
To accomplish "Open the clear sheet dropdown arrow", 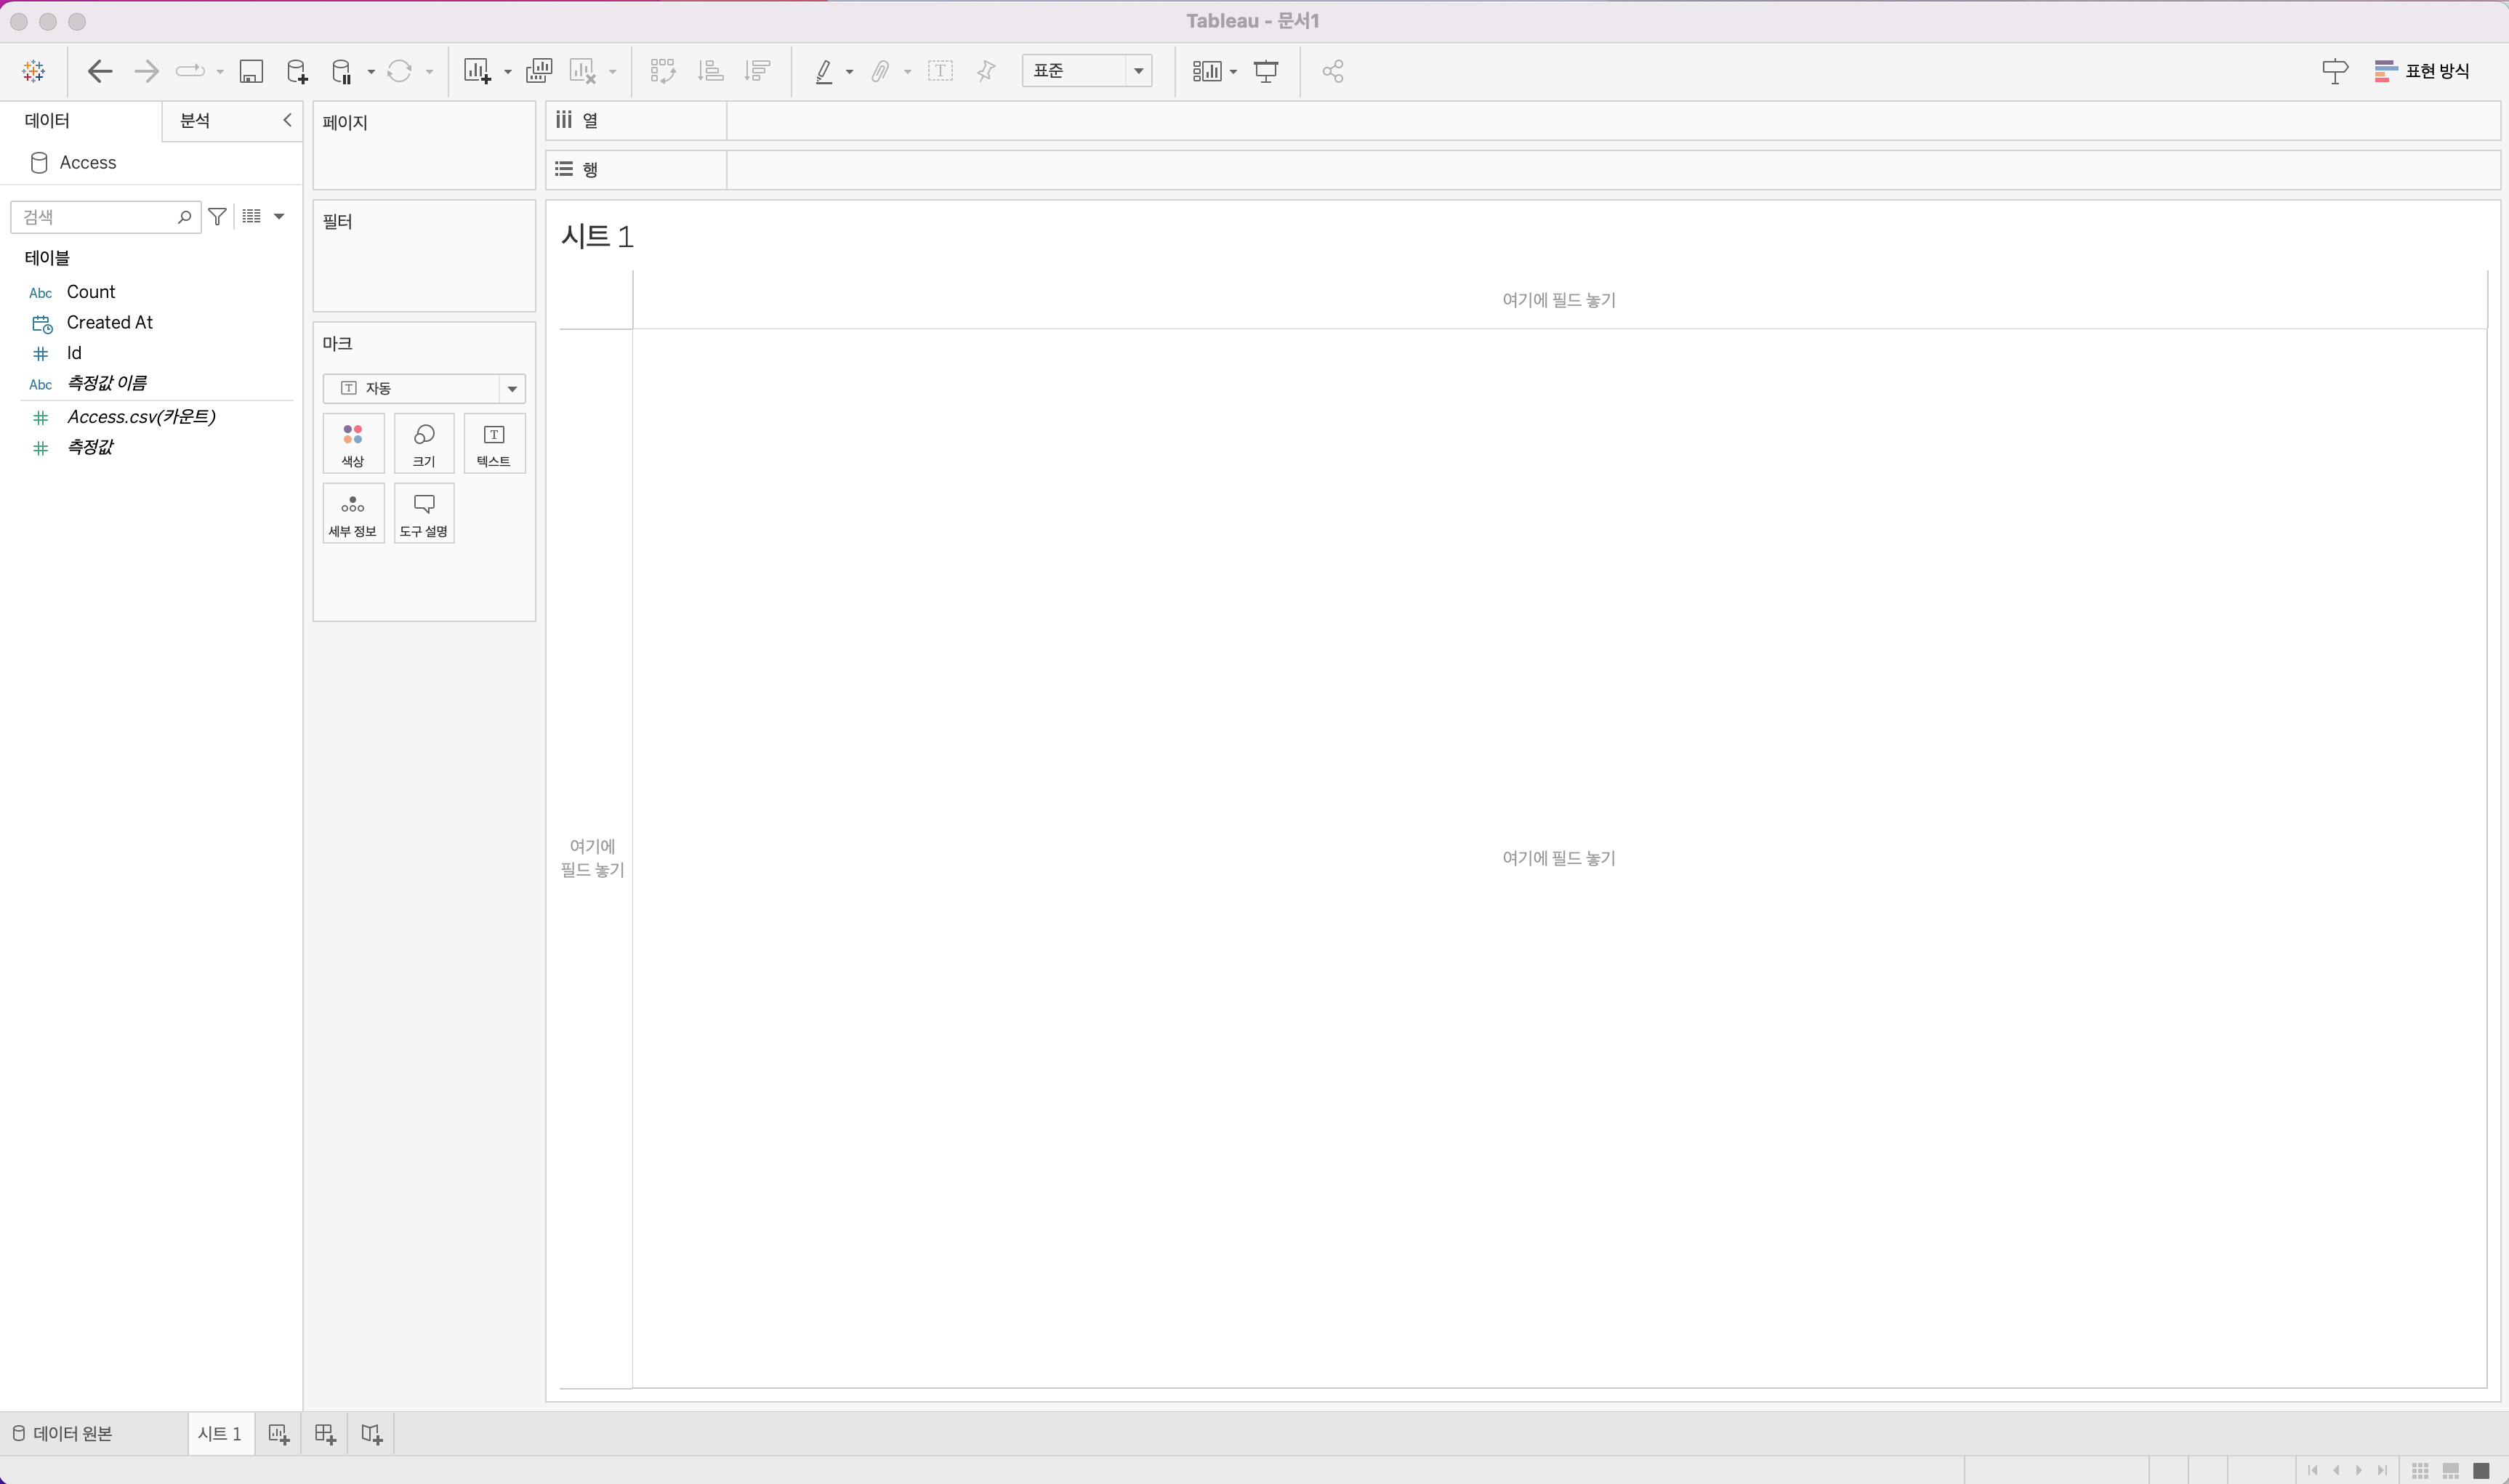I will (612, 72).
